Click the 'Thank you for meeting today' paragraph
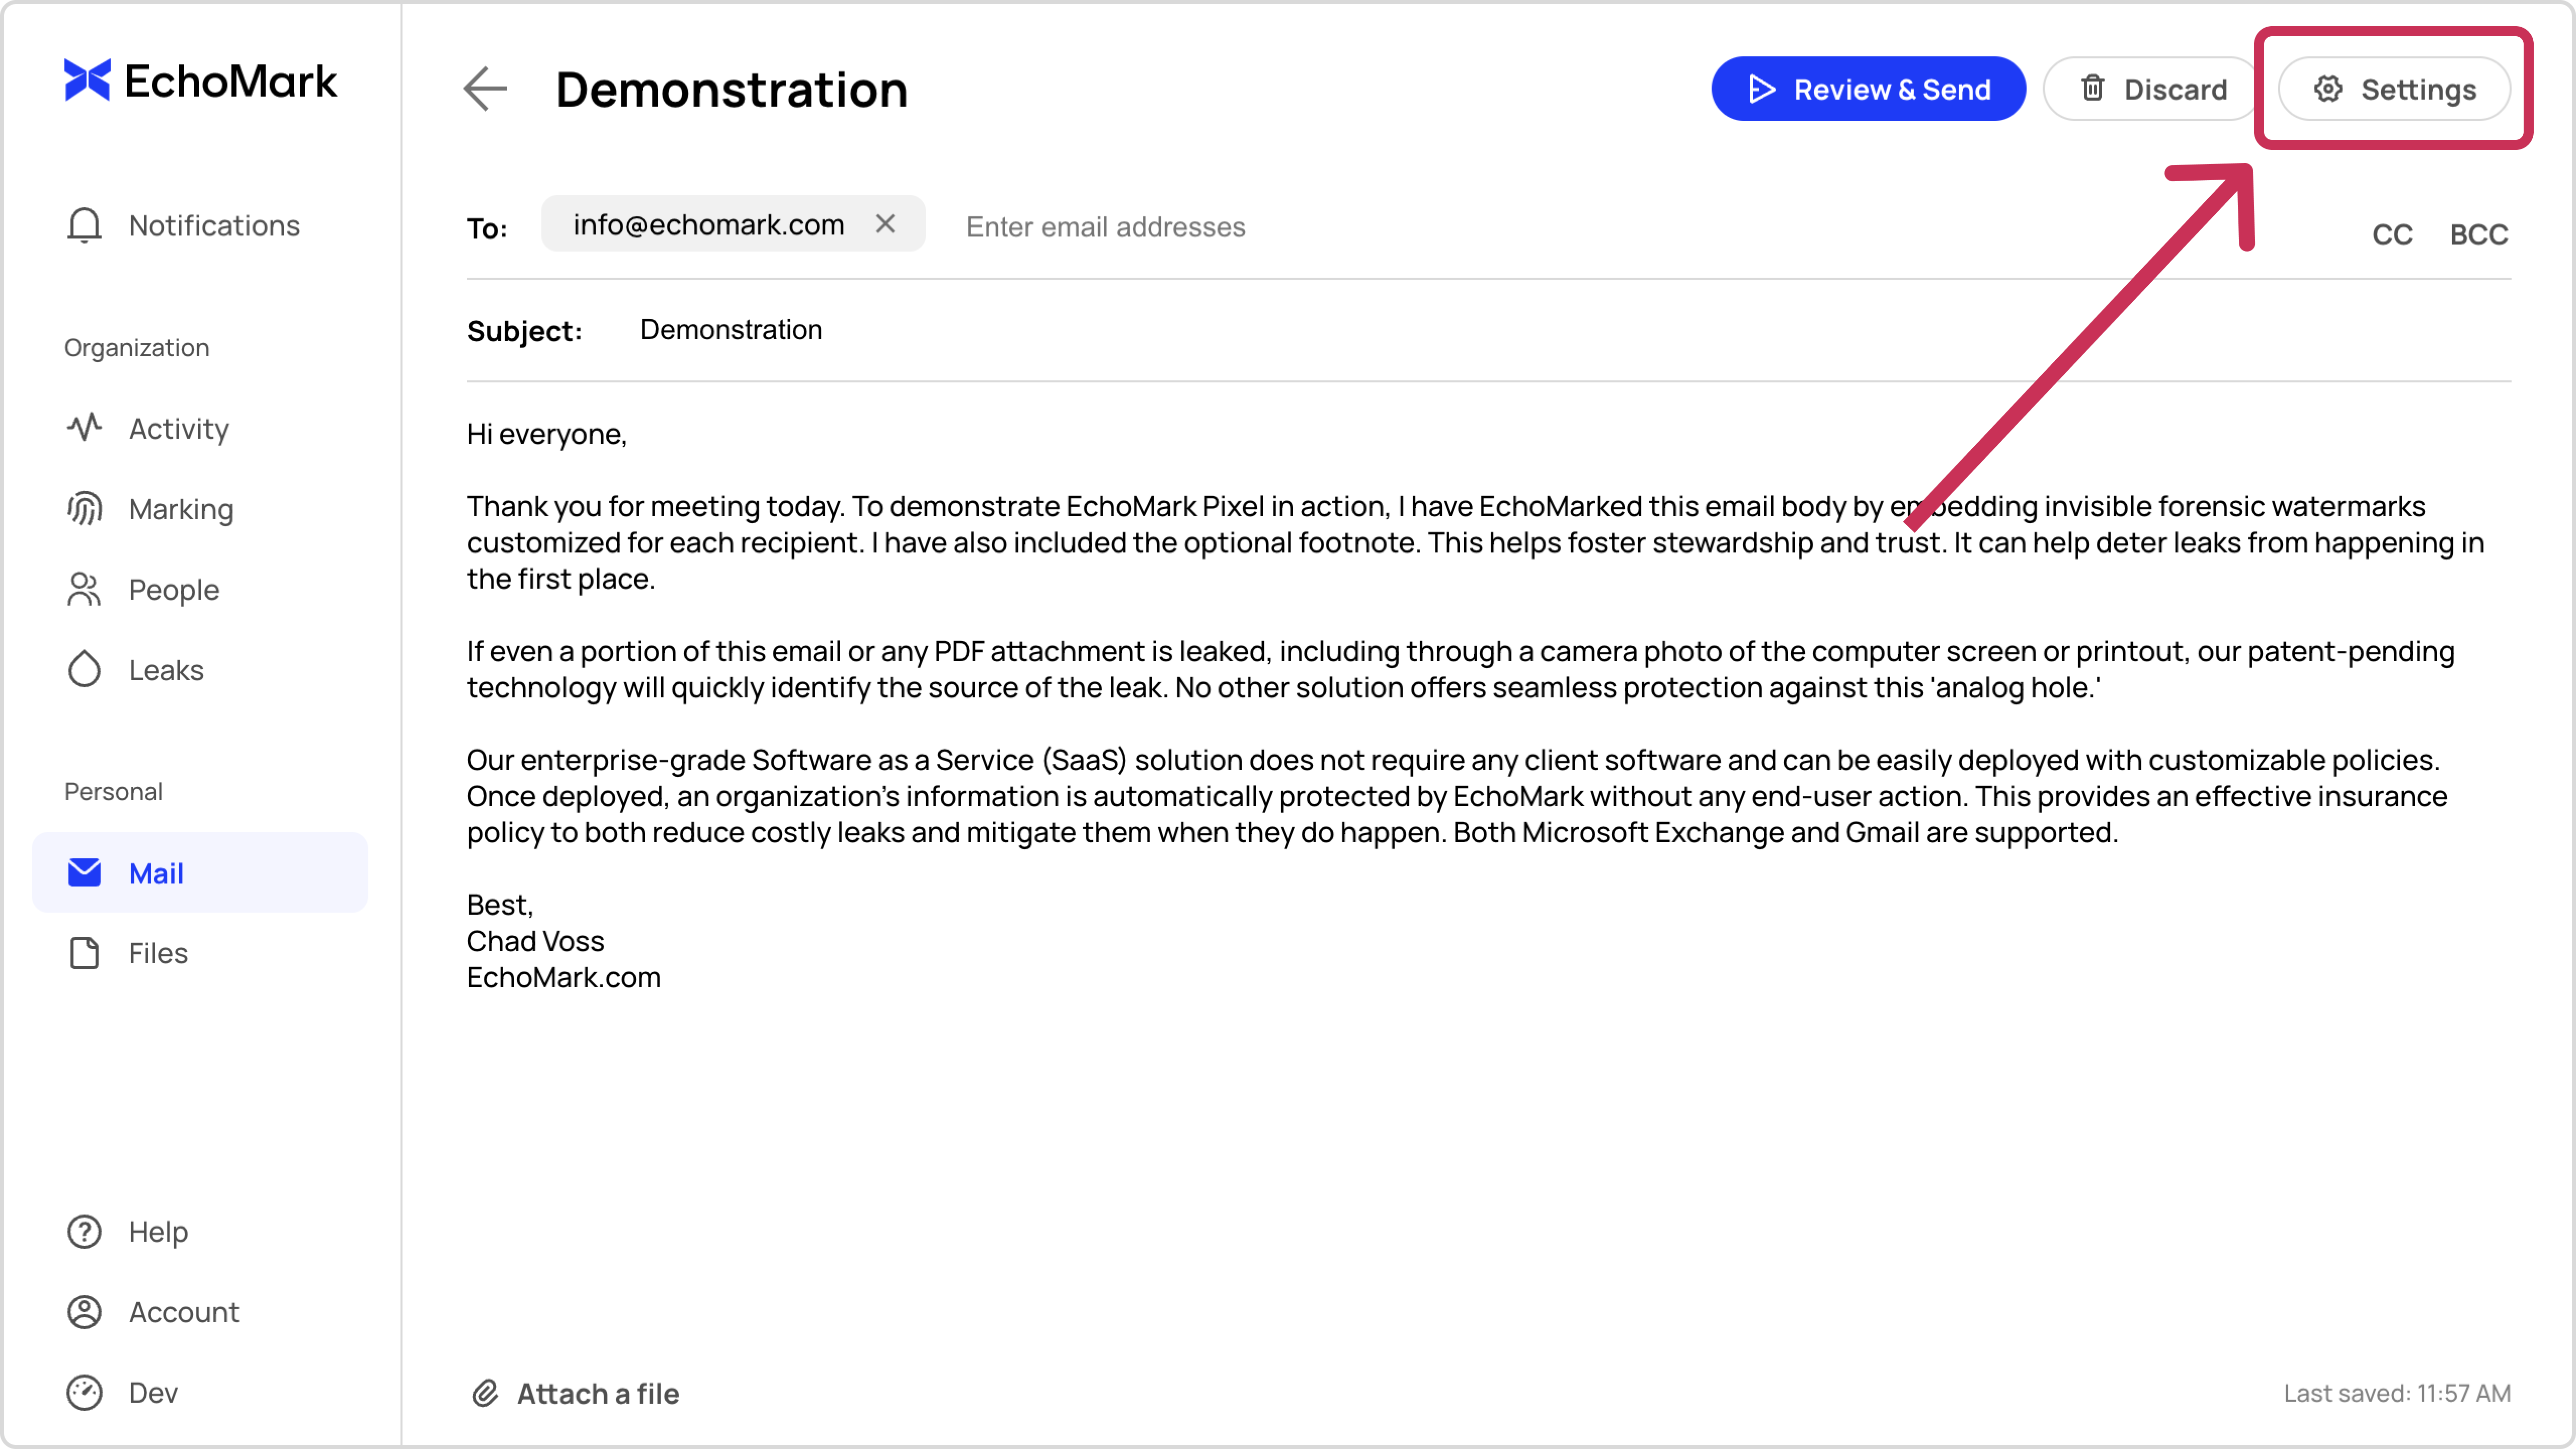 pos(1476,543)
